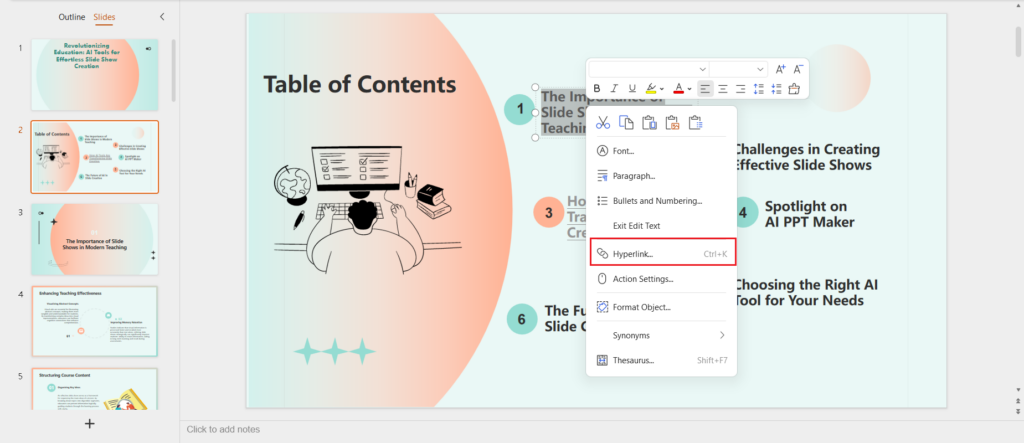Open the font size dropdown

click(x=737, y=68)
